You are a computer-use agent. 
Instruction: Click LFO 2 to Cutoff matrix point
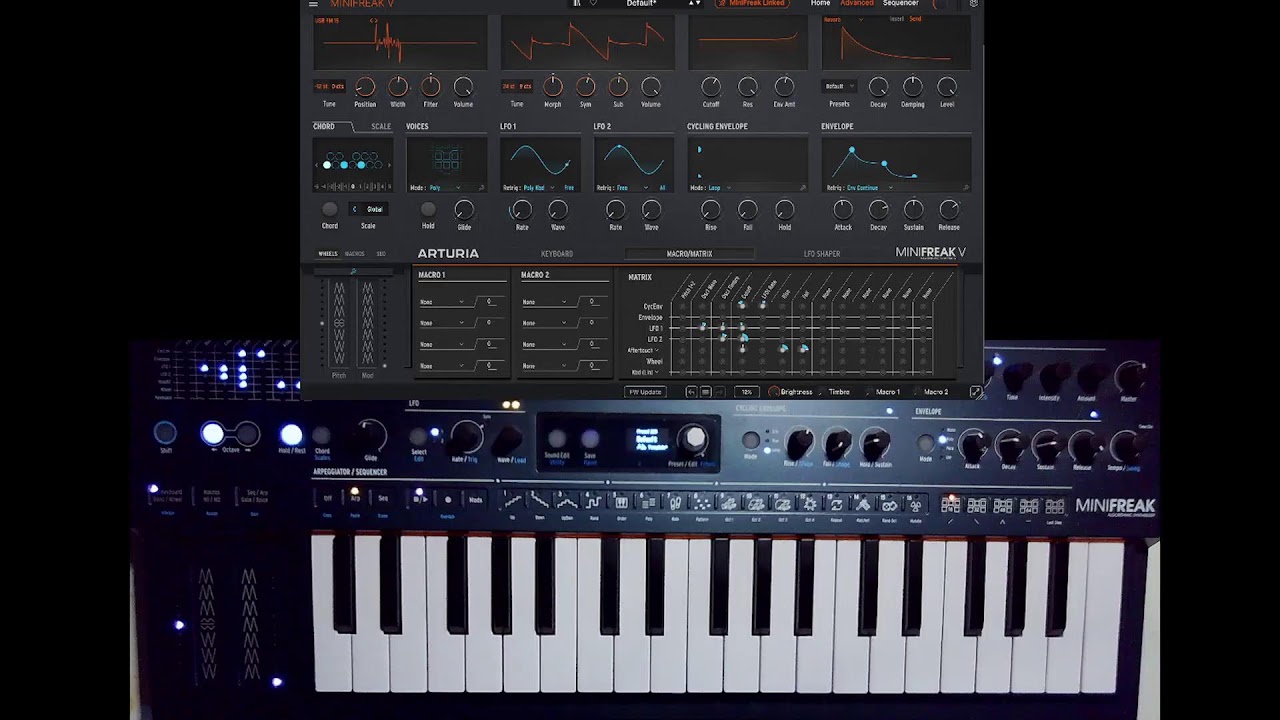coord(742,339)
